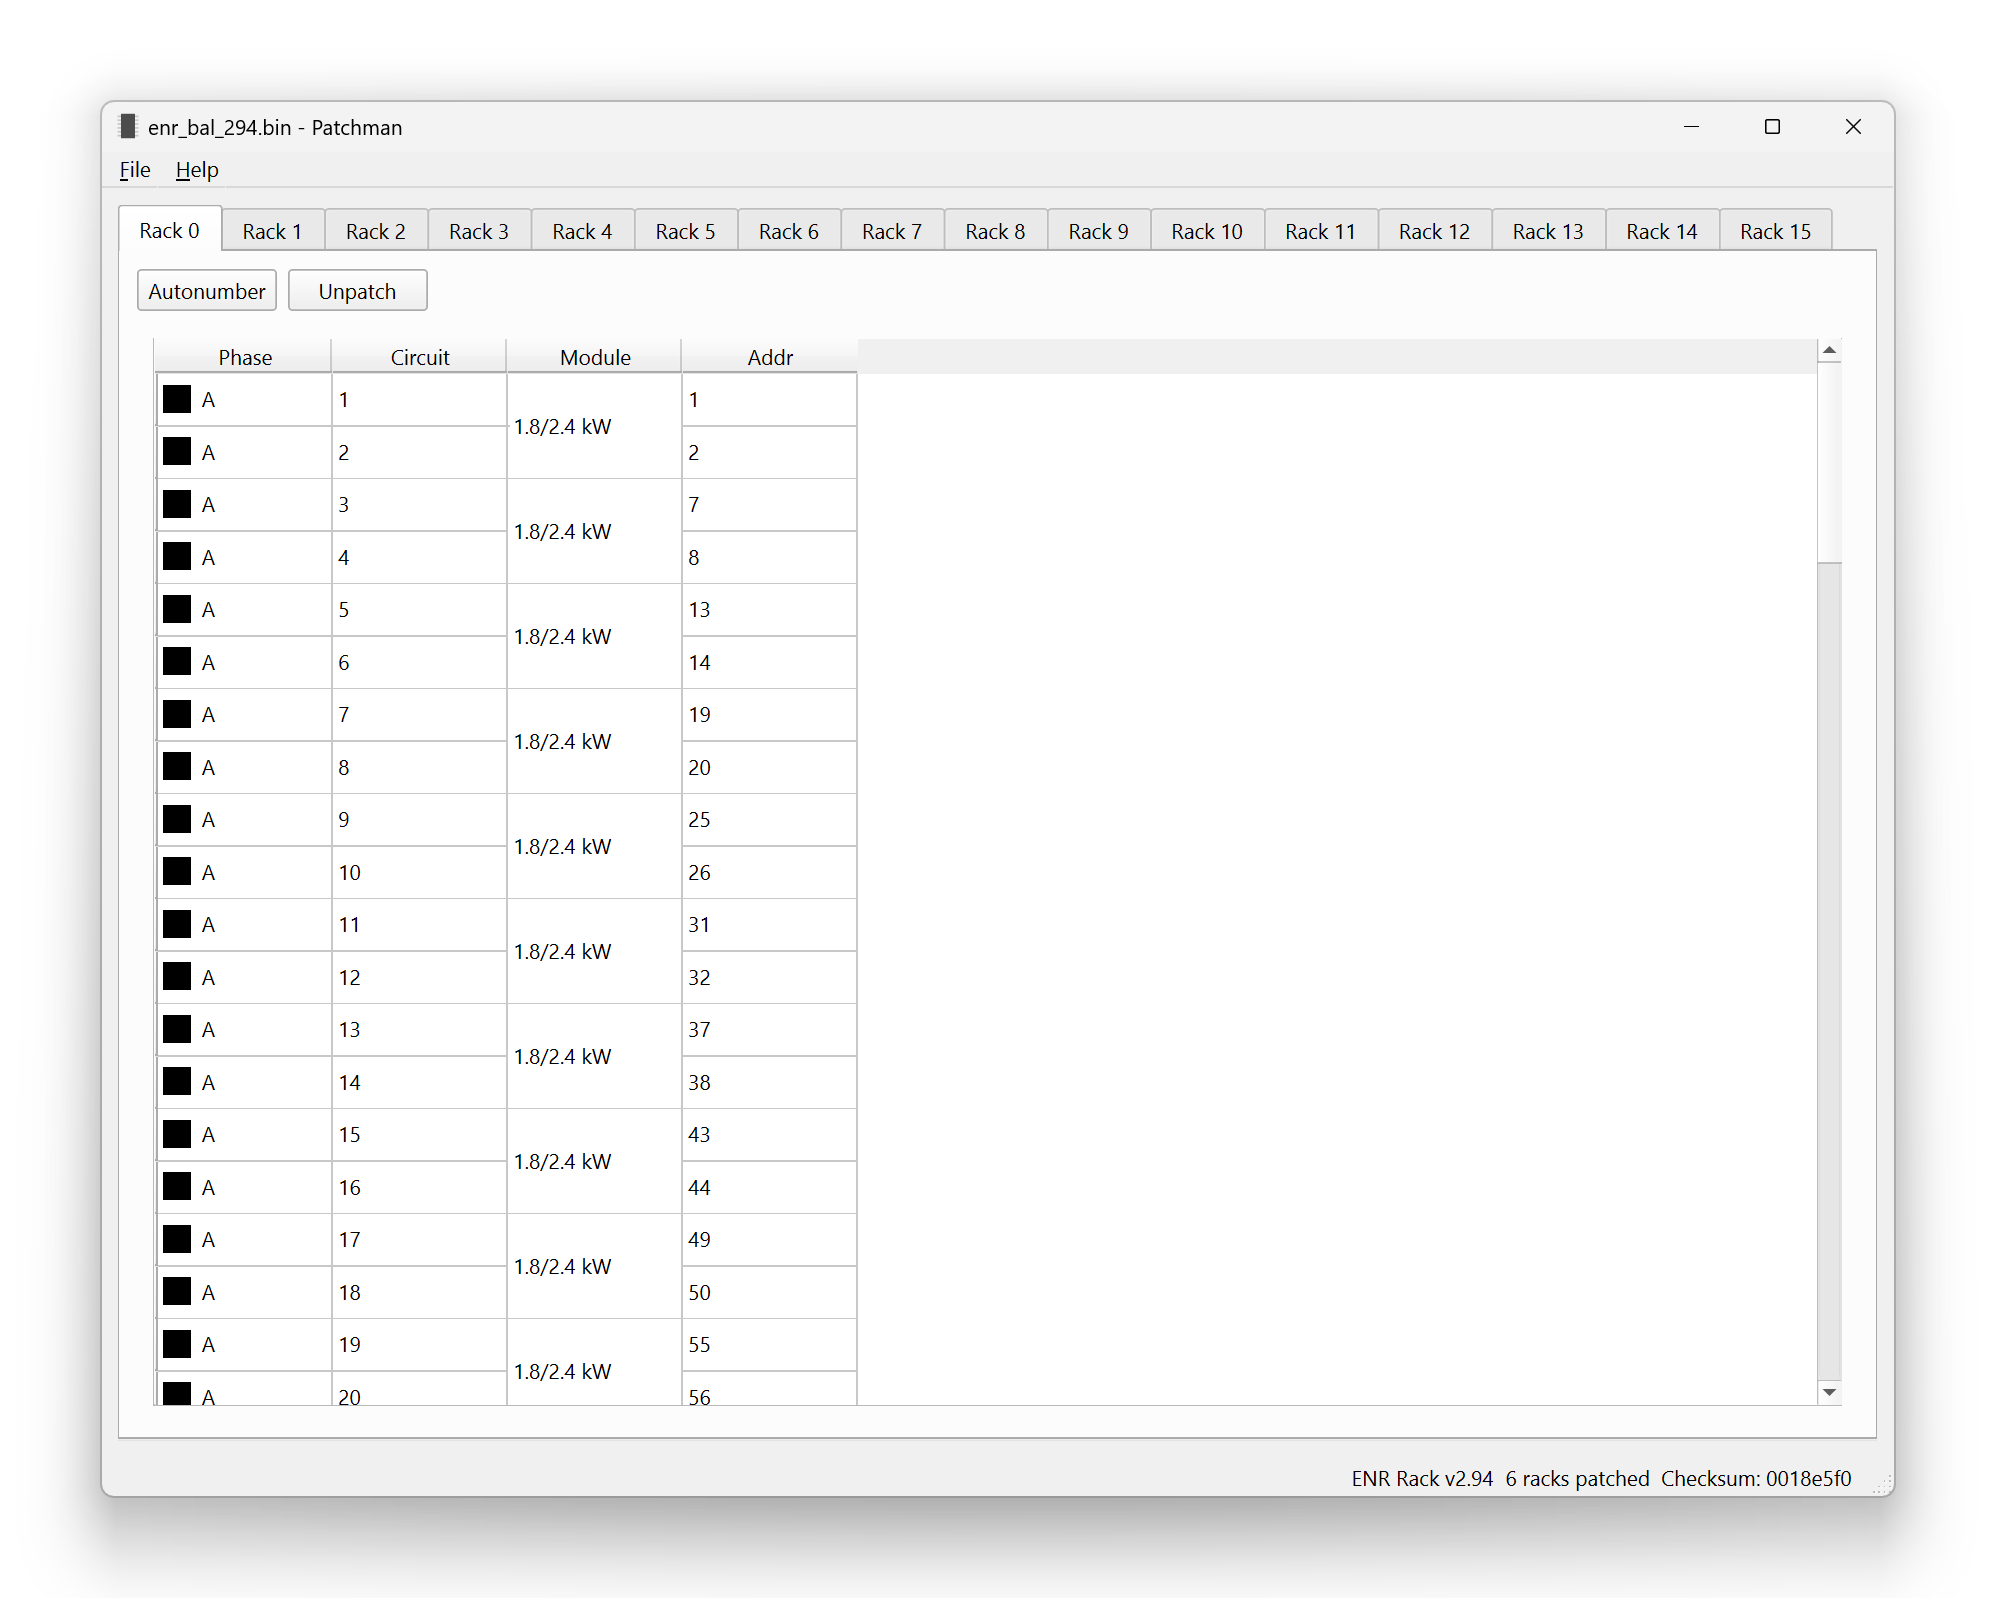Switch to the Rack 11 tab
Screen dimensions: 1996x1598
pos(1321,231)
